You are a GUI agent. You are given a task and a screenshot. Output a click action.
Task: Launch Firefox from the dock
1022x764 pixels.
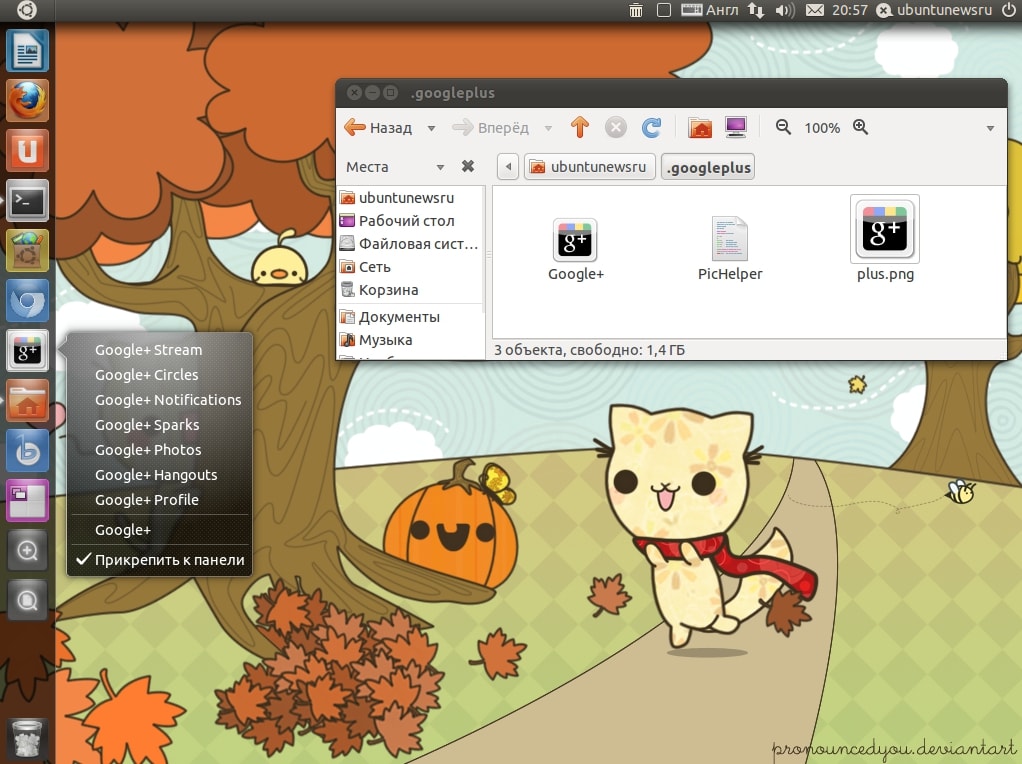pyautogui.click(x=27, y=101)
